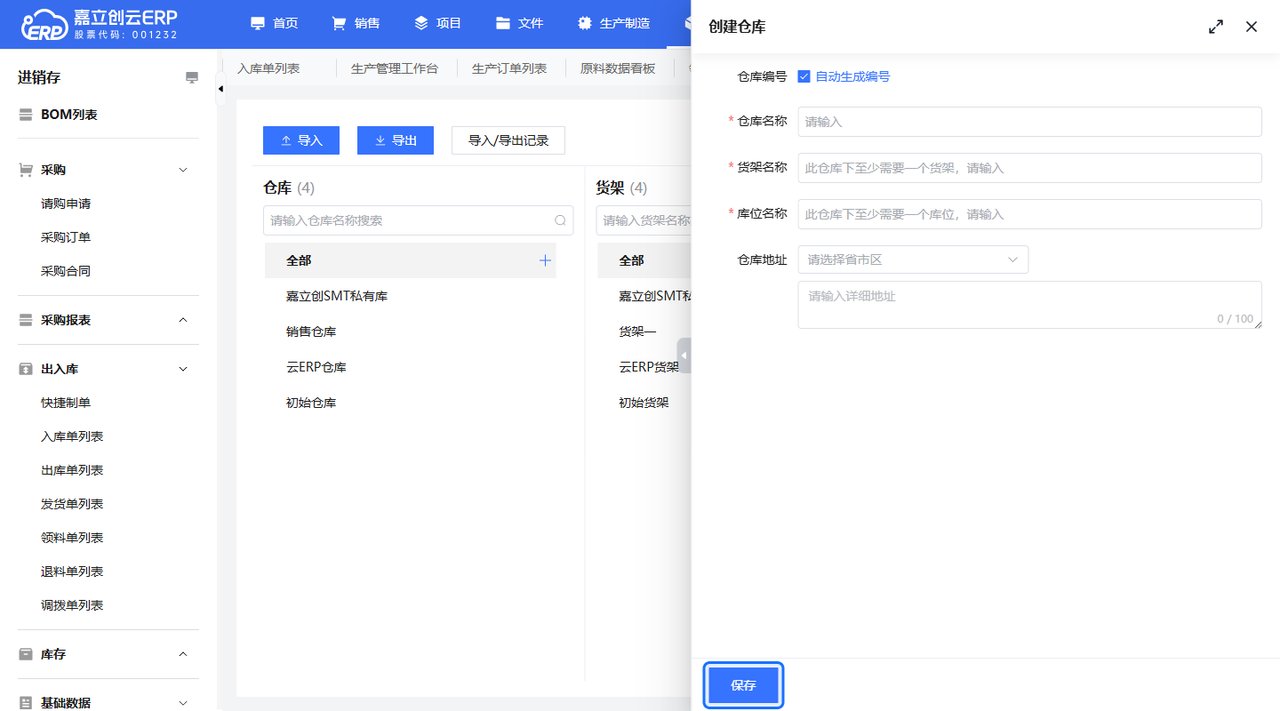Screen dimensions: 1280x711
Task: Open 退料单列表
Action: (72, 572)
